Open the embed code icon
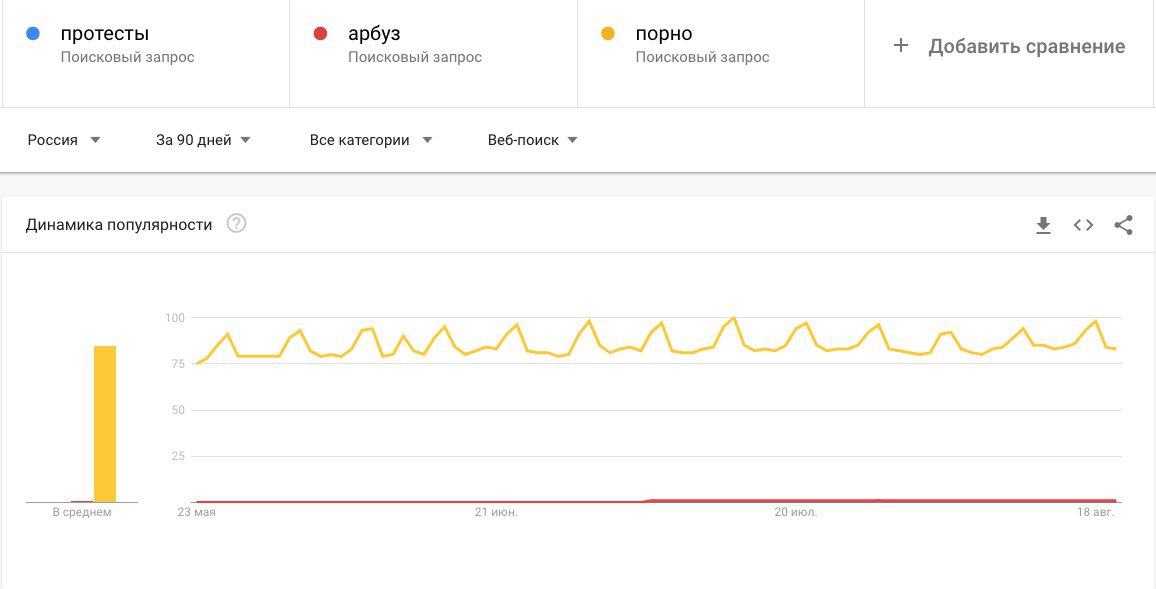The image size is (1156, 589). (1083, 226)
